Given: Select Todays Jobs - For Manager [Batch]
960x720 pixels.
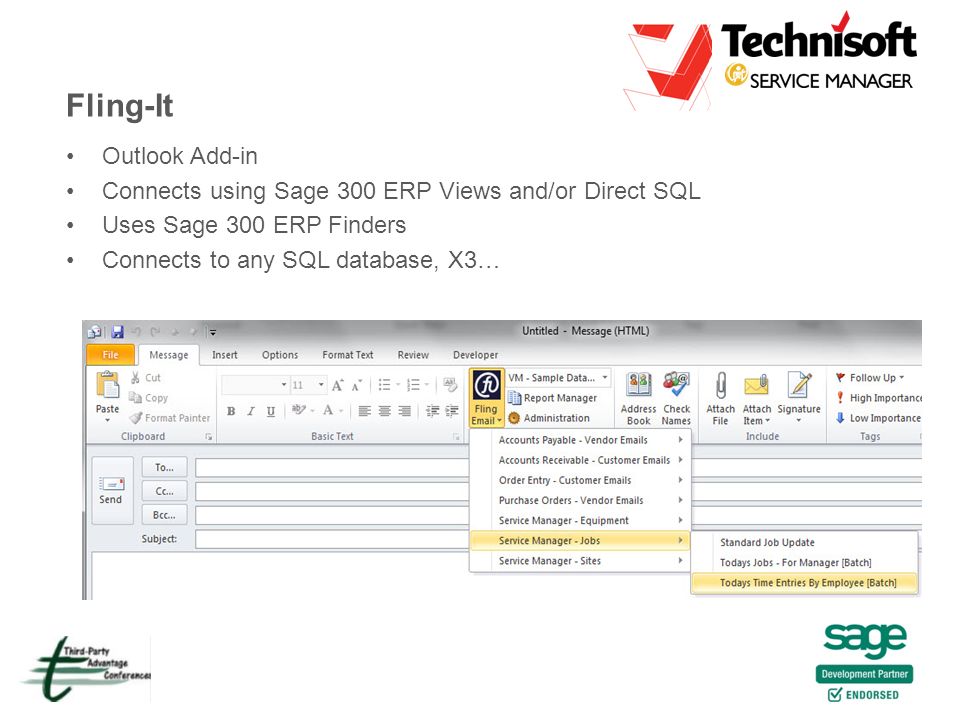Looking at the screenshot, I should pyautogui.click(x=804, y=563).
